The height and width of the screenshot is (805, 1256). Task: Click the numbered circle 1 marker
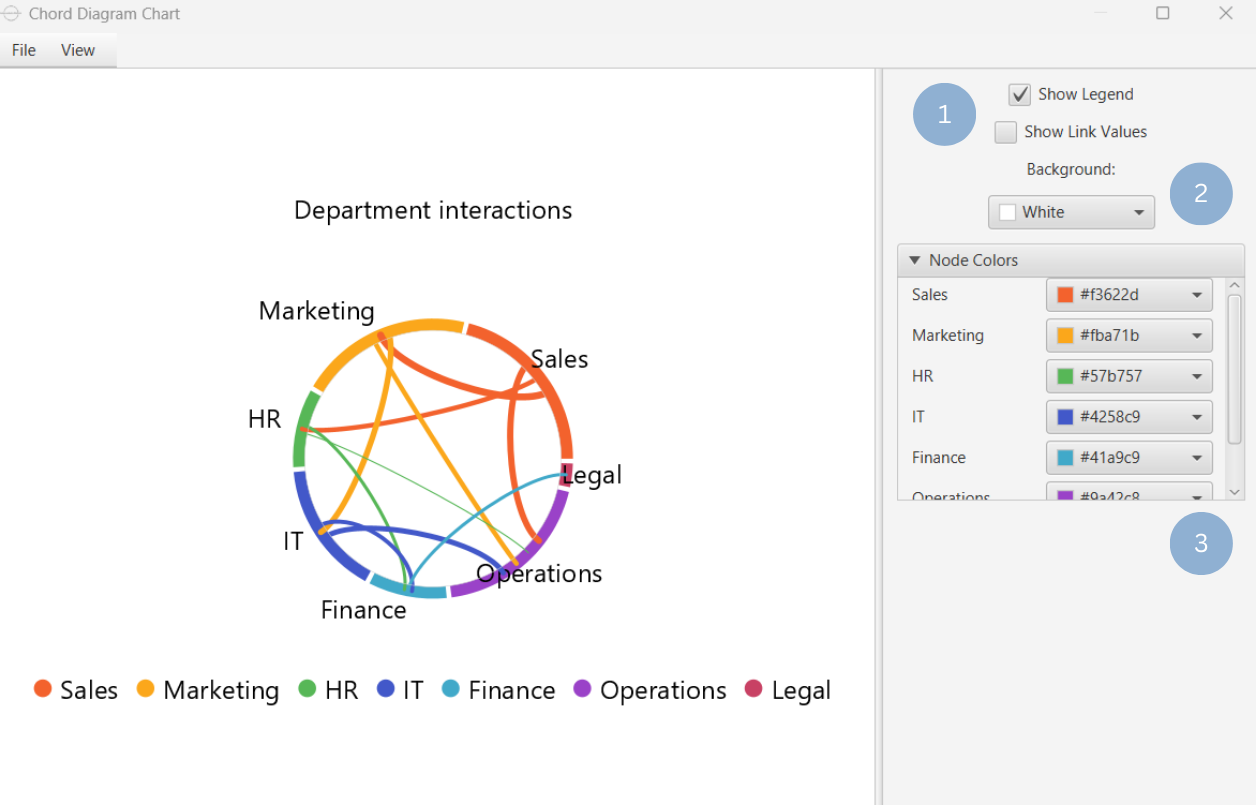tap(945, 114)
